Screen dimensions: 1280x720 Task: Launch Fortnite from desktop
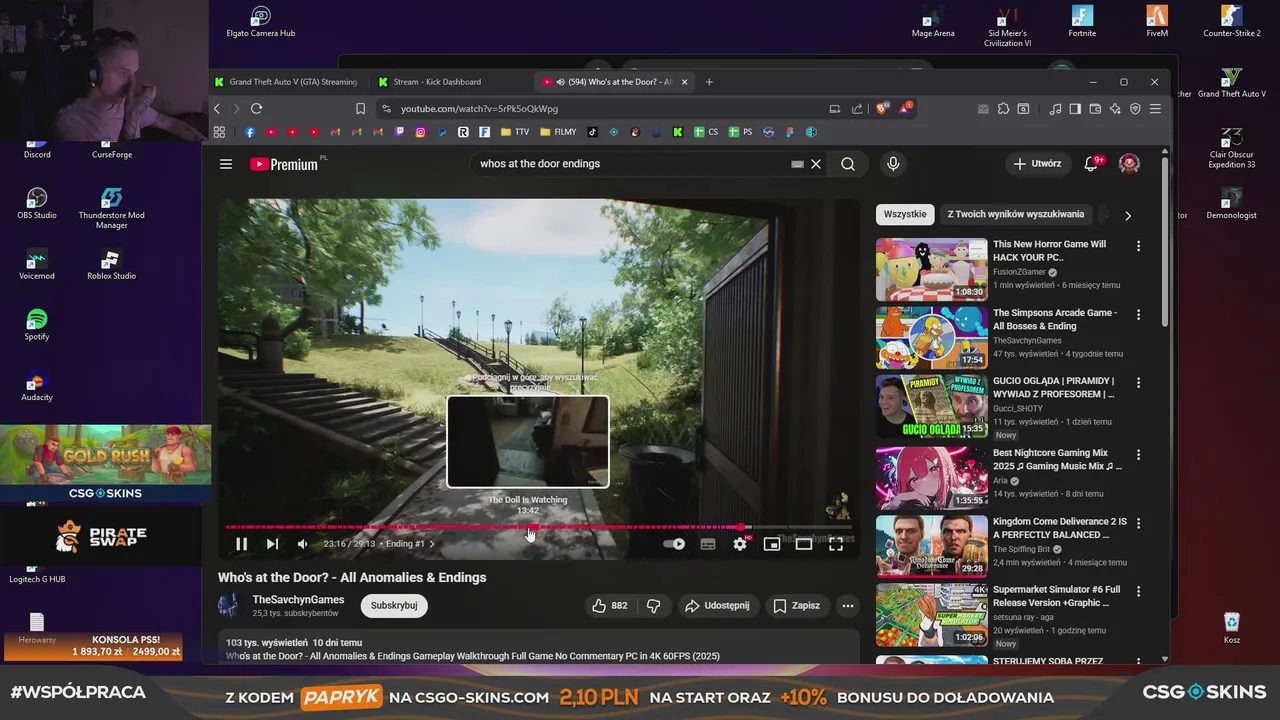(1082, 21)
